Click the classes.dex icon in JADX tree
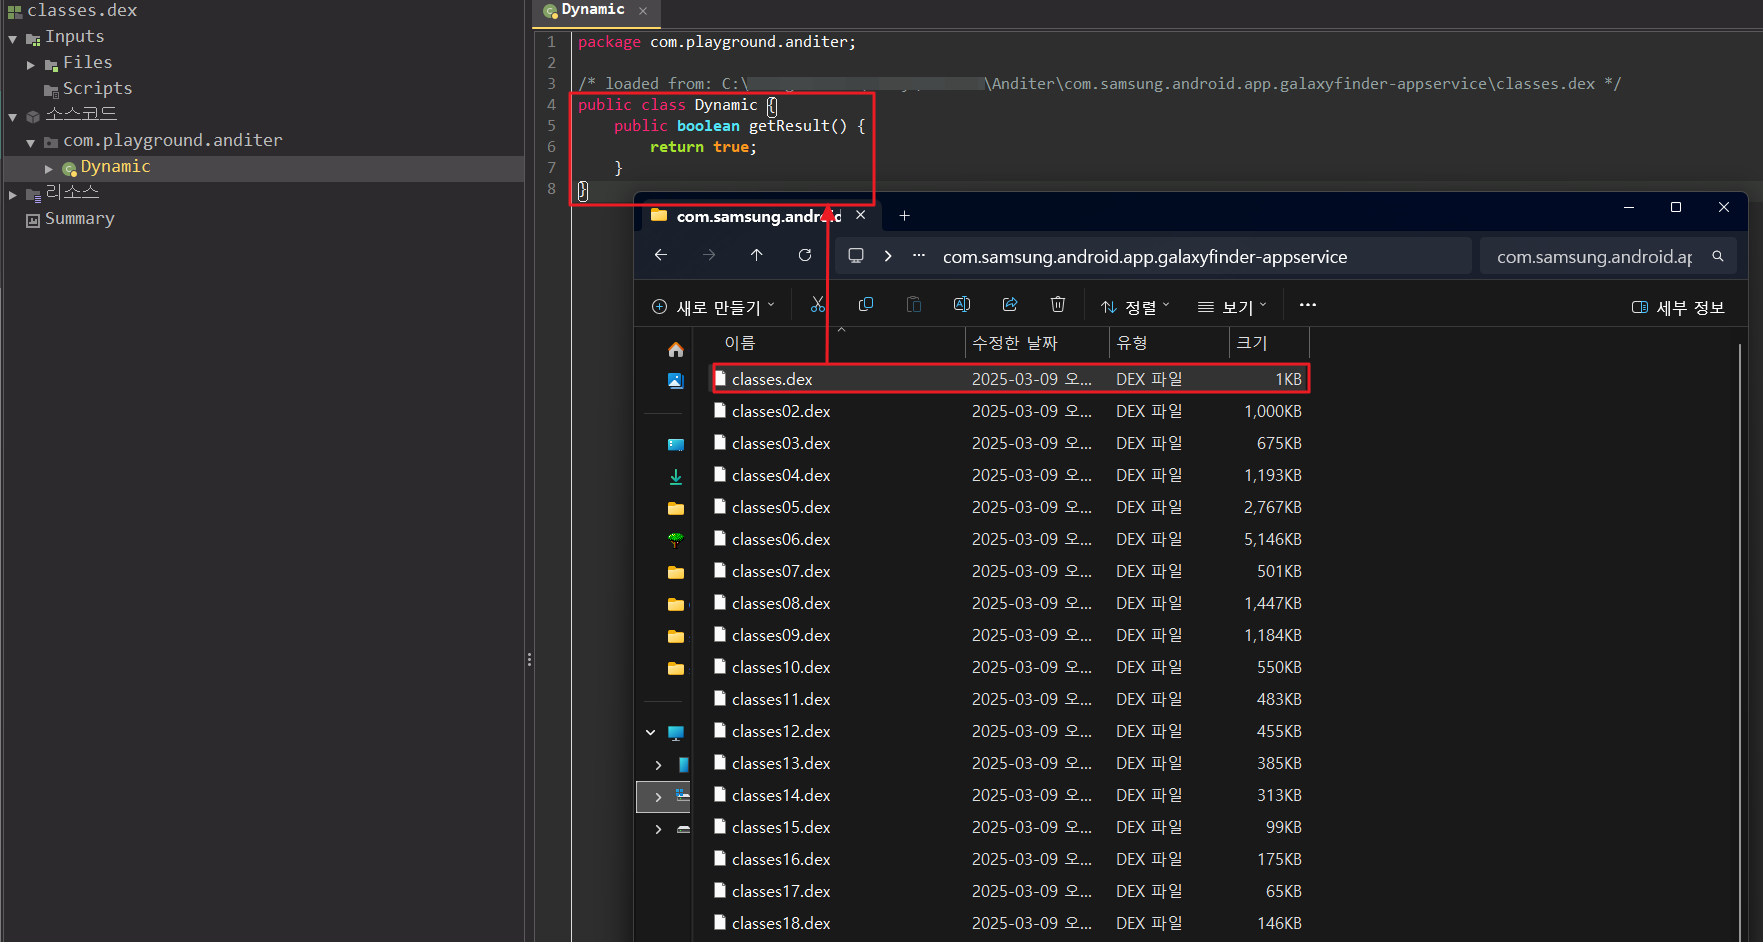1763x942 pixels. tap(15, 12)
